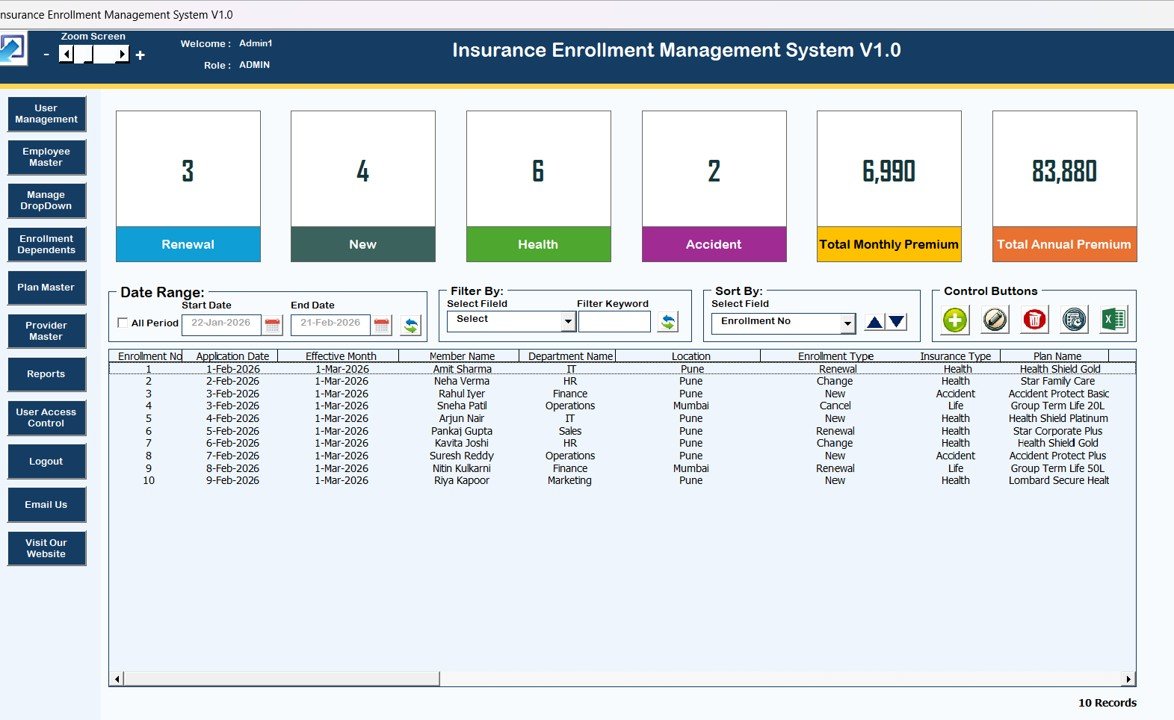This screenshot has height=720, width=1174.
Task: Click the Visit Our Website button
Action: click(x=46, y=548)
